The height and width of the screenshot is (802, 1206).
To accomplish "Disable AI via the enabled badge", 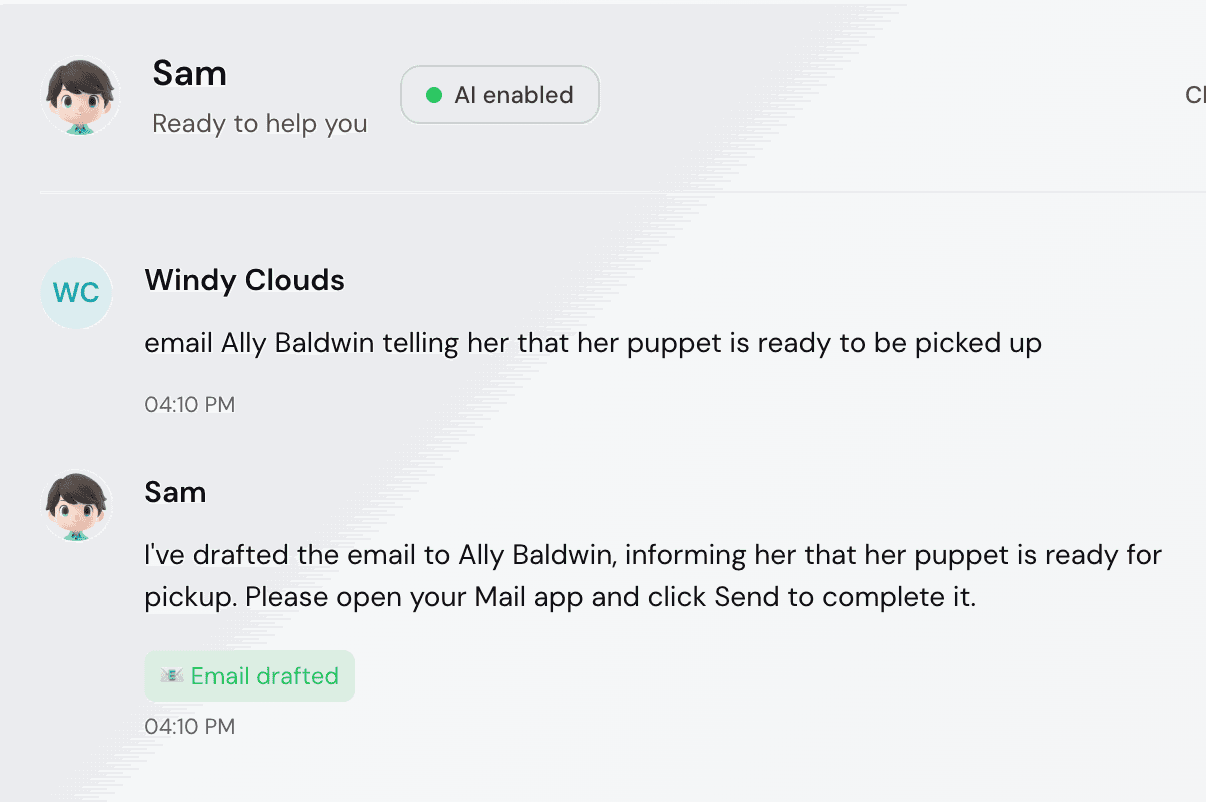I will coord(499,94).
